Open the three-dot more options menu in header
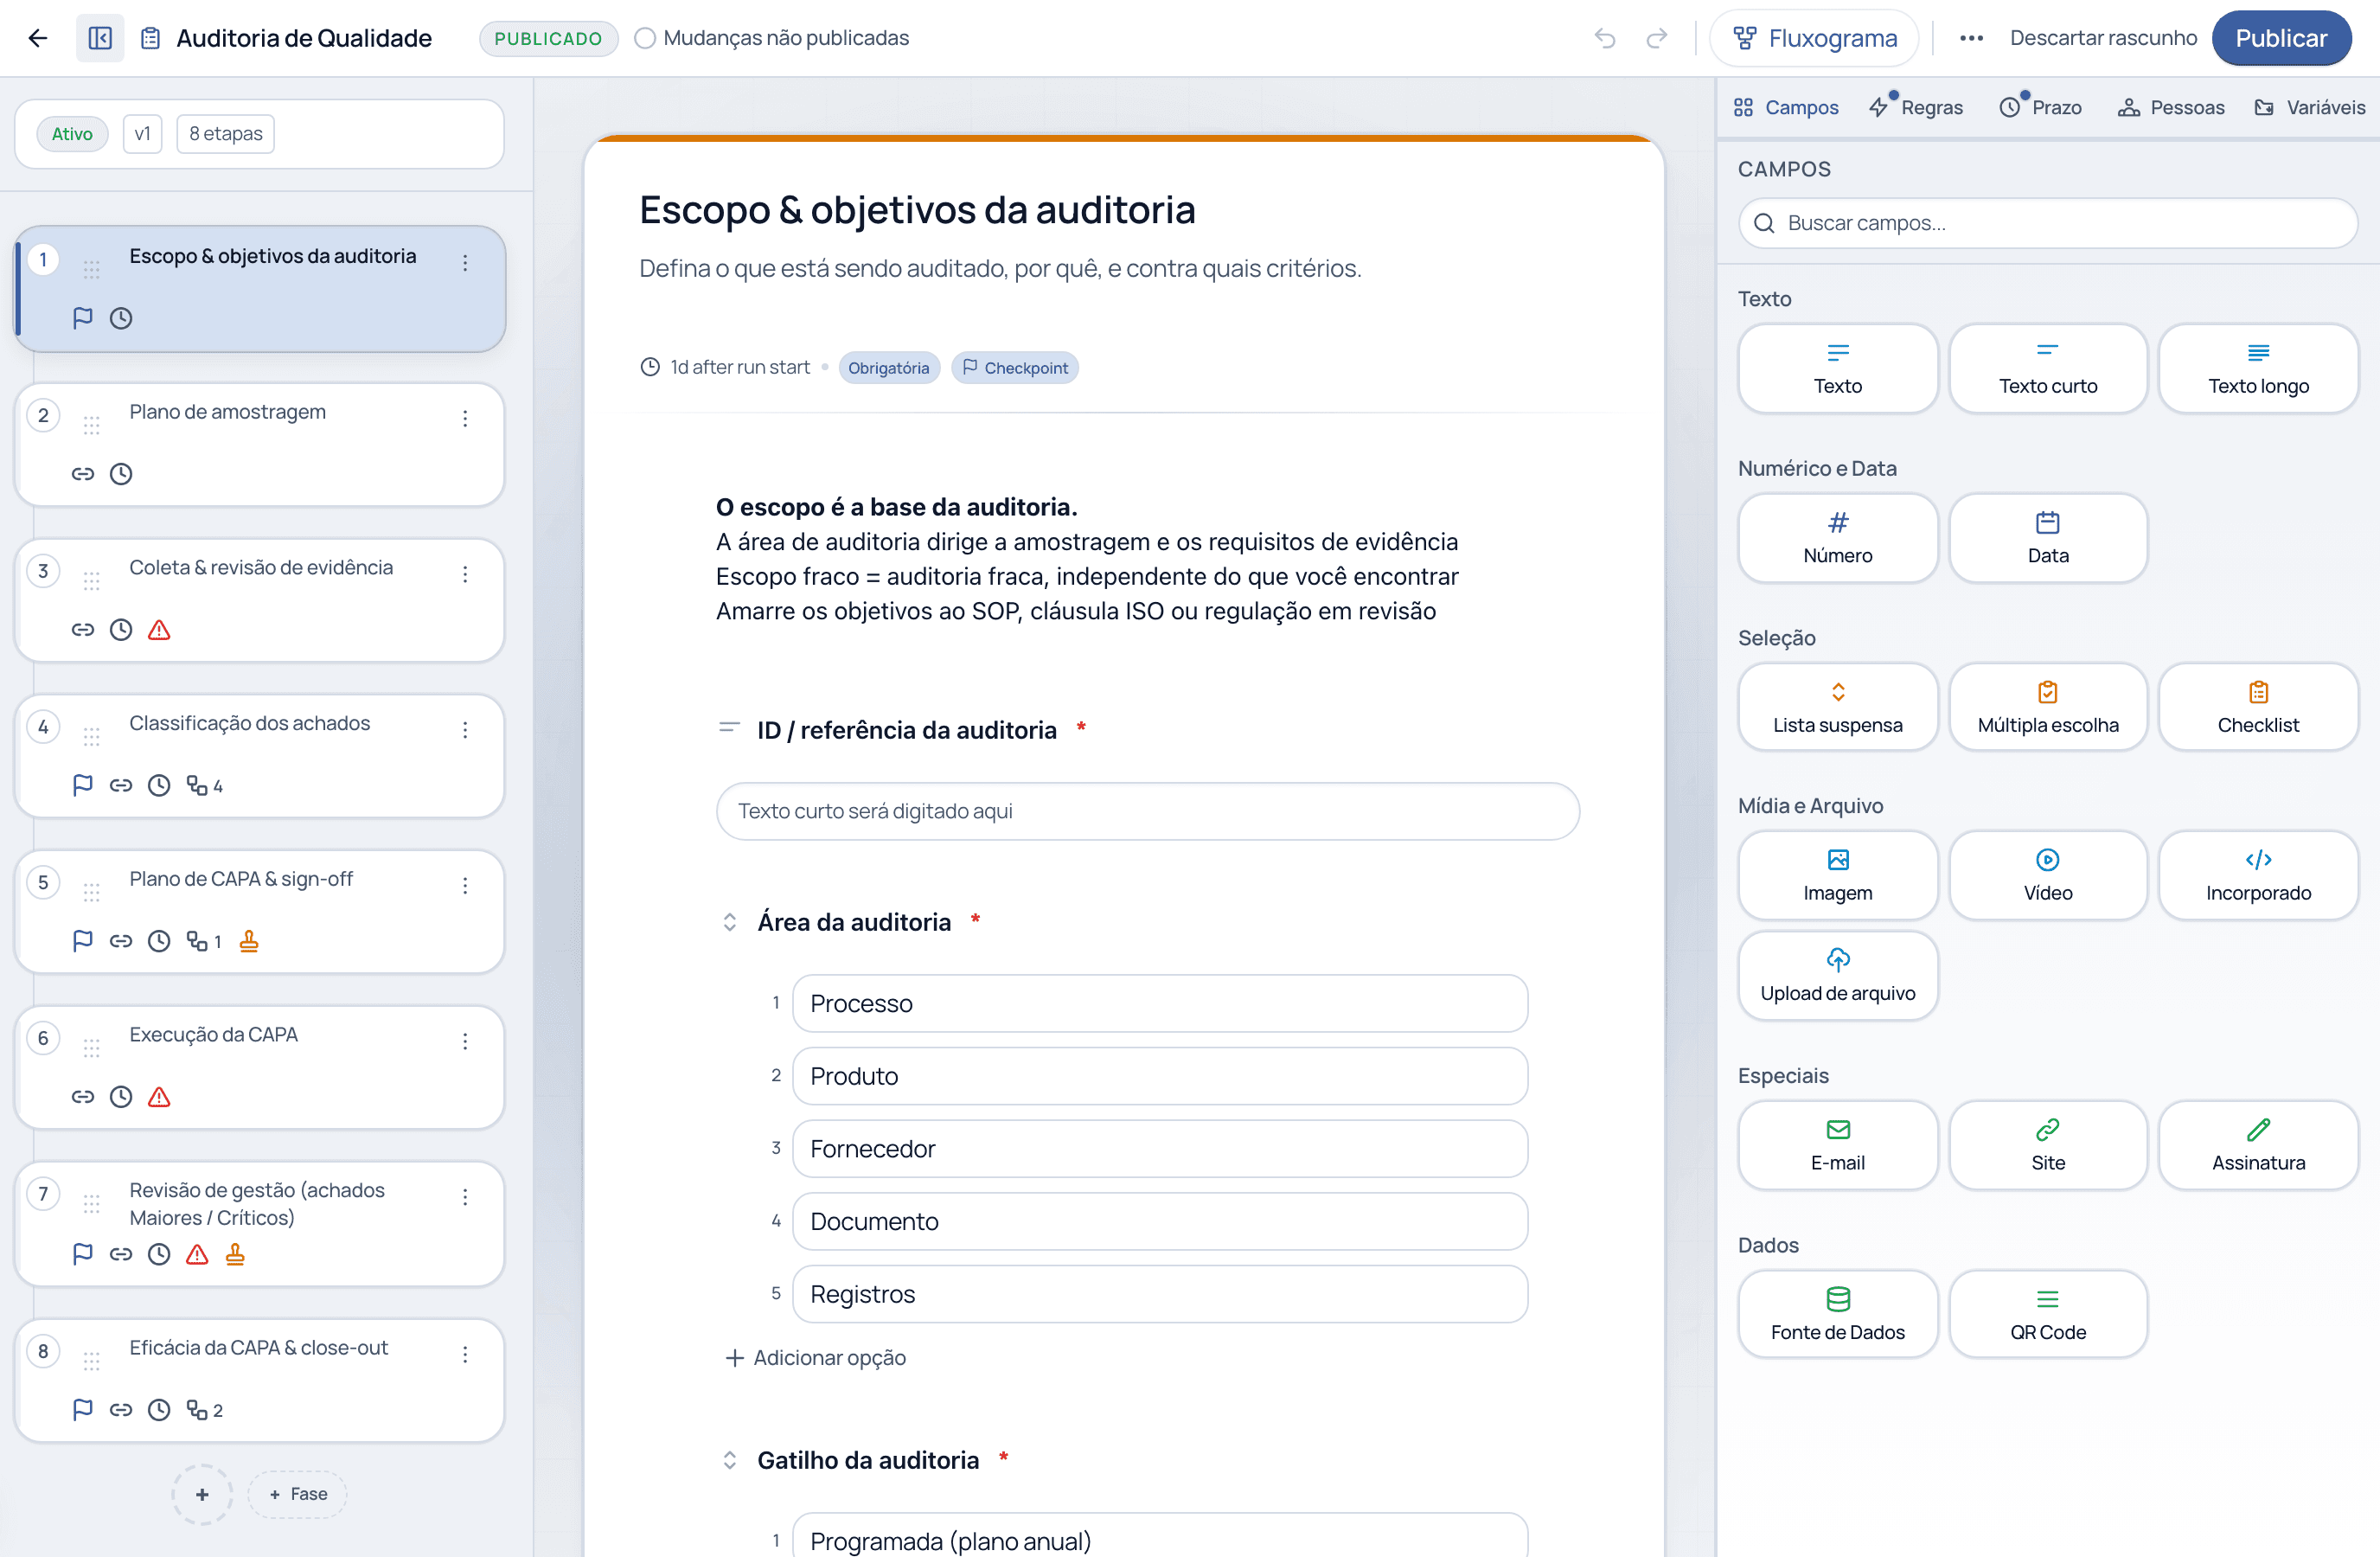The image size is (2380, 1557). pyautogui.click(x=1971, y=38)
